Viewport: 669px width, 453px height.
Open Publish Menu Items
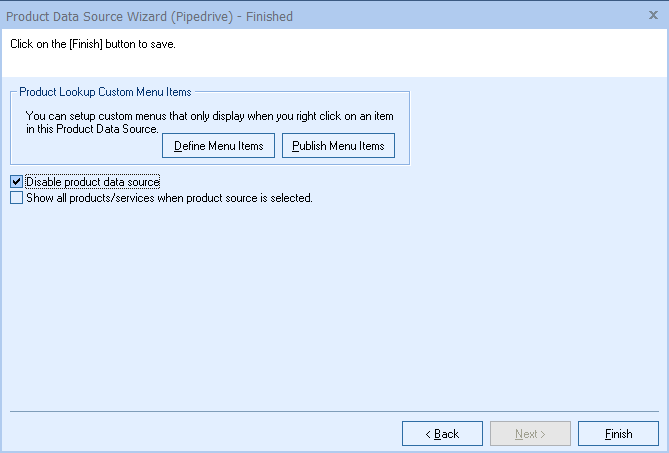[338, 146]
